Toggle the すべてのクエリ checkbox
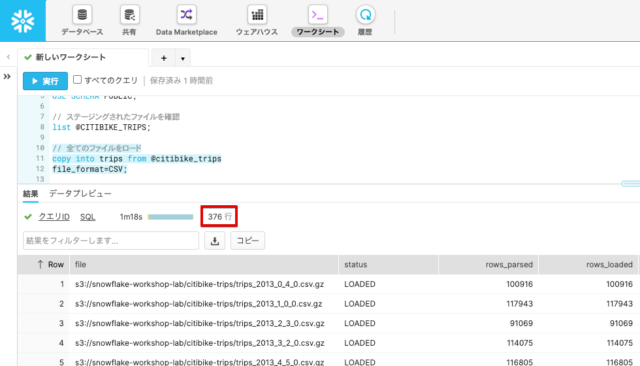 (77, 80)
